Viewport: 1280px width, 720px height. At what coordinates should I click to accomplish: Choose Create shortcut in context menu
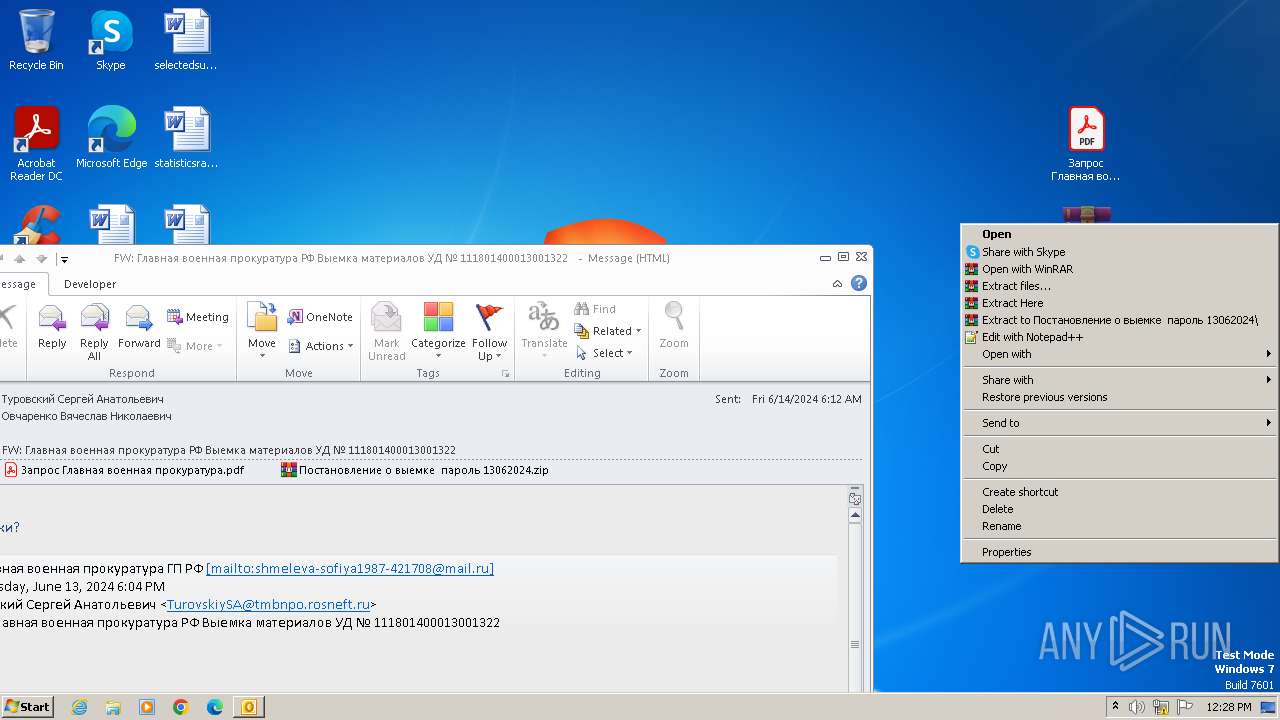[1119, 492]
